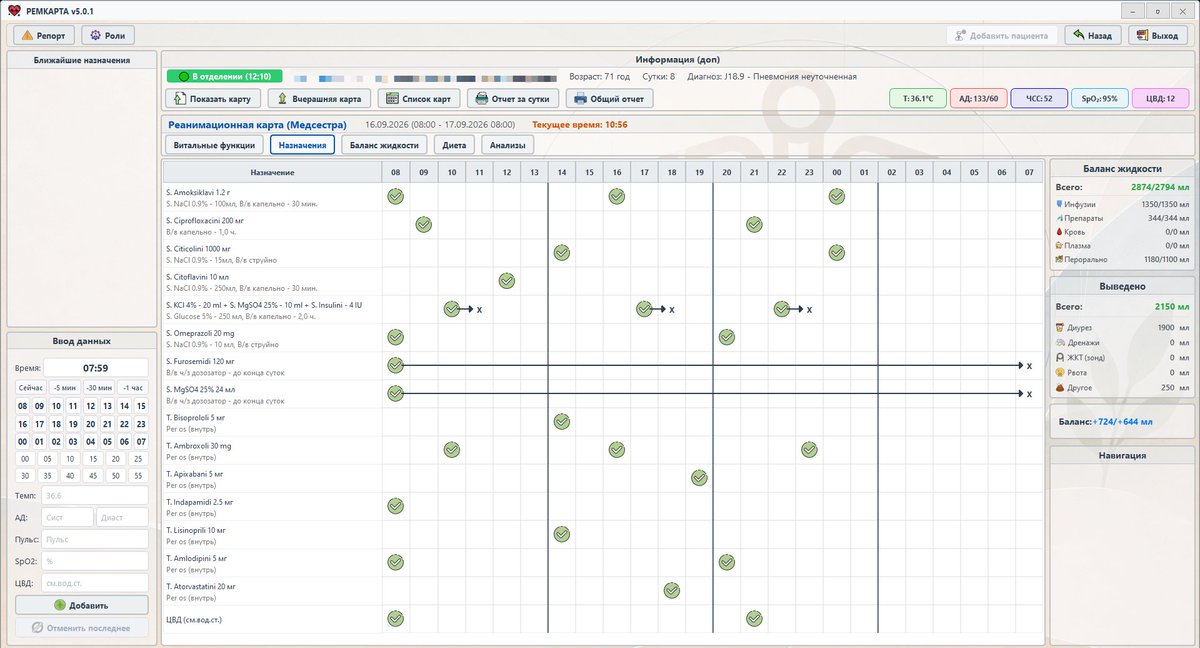Screen dimensions: 1200x648
Task: Click the S. Furosemidi 120 мг row label
Action: [200, 361]
